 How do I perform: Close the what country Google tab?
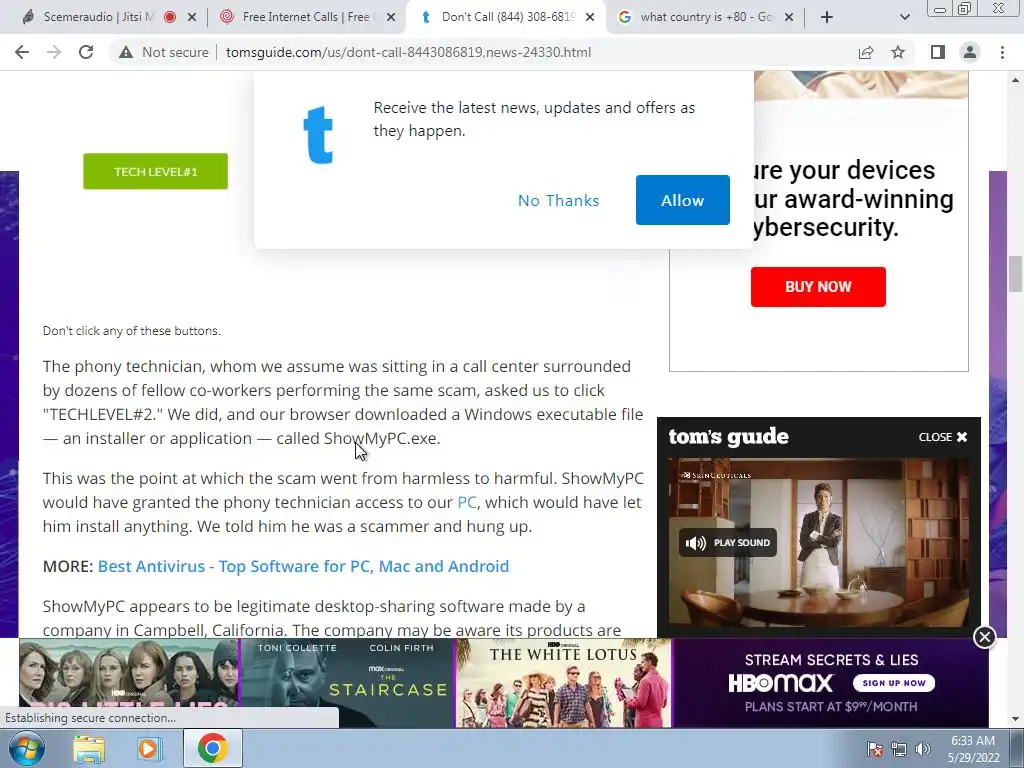(789, 17)
